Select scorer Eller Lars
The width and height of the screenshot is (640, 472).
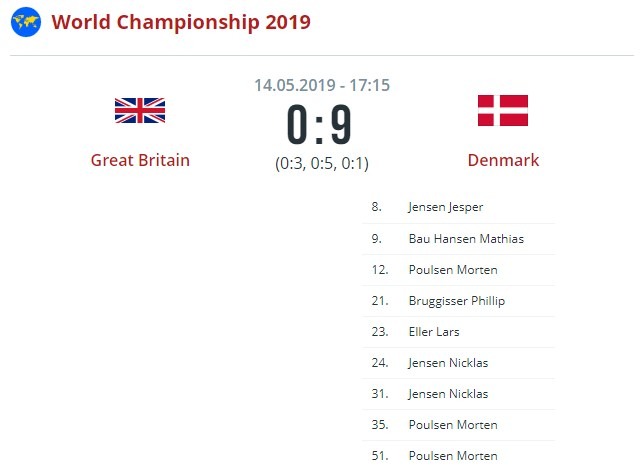click(x=434, y=332)
